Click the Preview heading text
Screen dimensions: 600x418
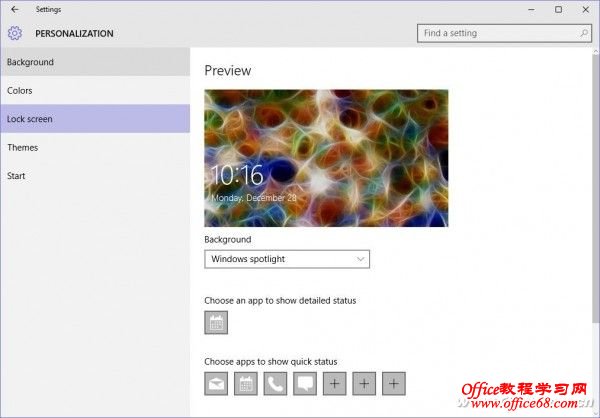click(x=228, y=70)
